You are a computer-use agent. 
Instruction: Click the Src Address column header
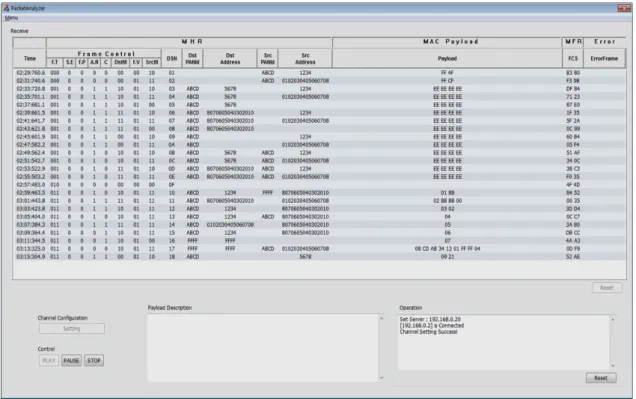[305, 58]
